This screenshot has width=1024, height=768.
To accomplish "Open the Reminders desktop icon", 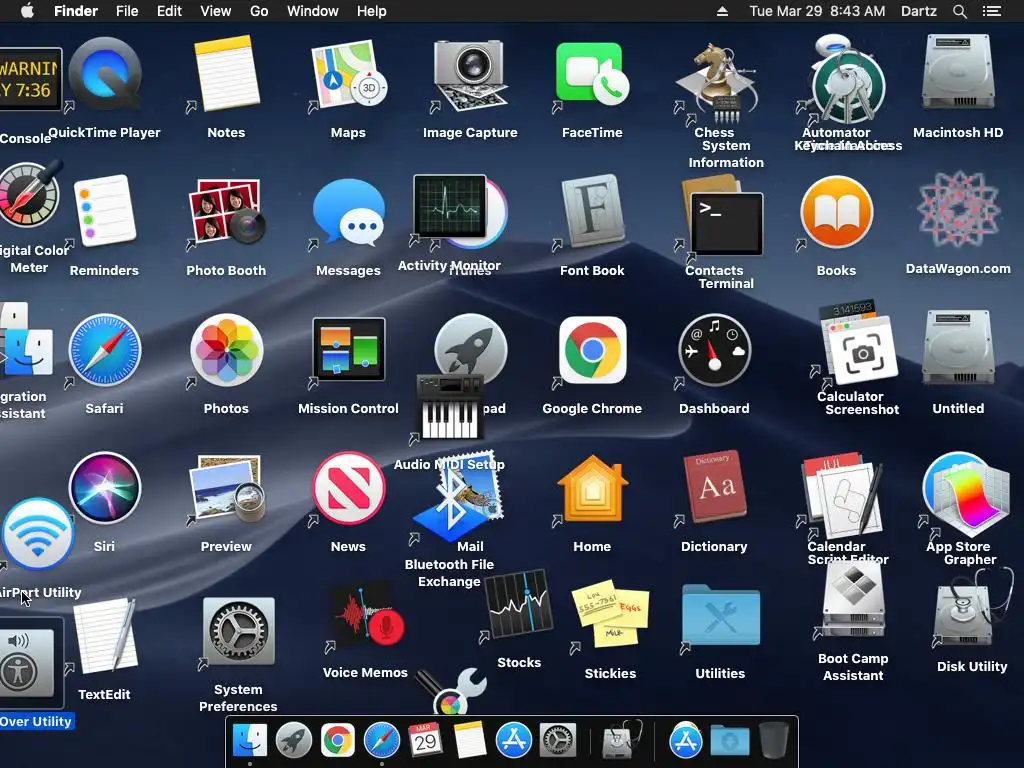I will click(x=104, y=211).
